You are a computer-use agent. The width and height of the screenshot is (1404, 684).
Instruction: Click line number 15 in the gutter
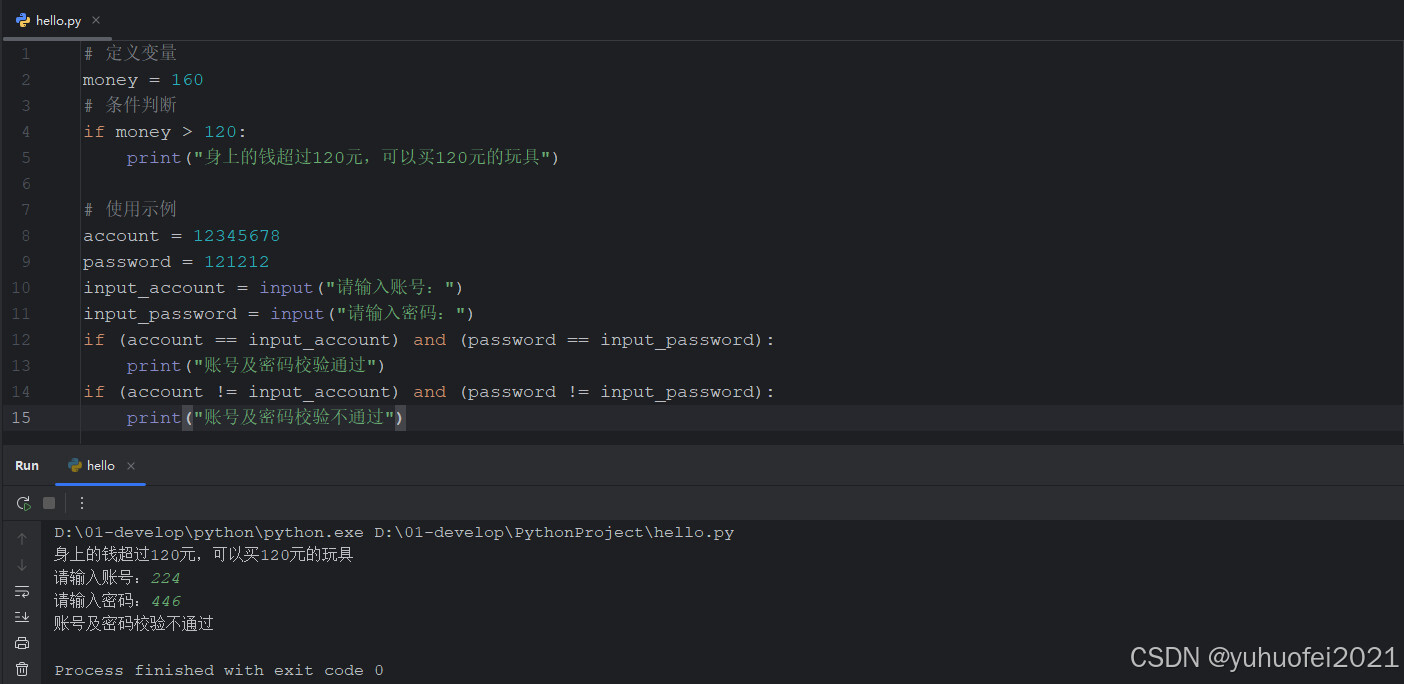[22, 418]
